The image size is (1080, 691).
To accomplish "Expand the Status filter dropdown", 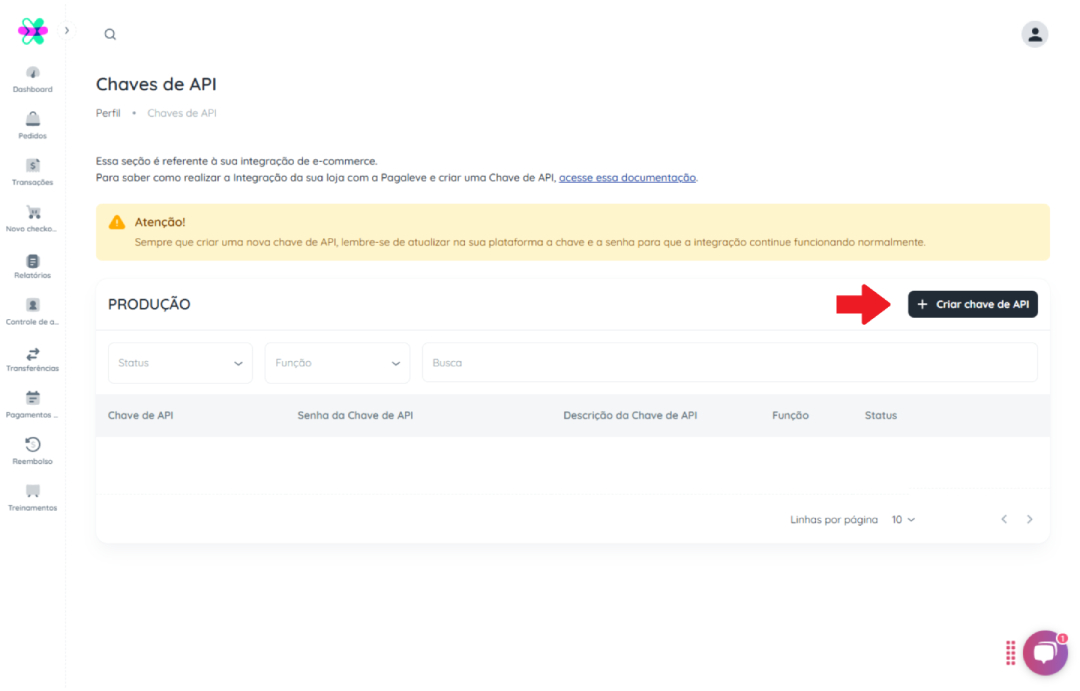I will (180, 363).
